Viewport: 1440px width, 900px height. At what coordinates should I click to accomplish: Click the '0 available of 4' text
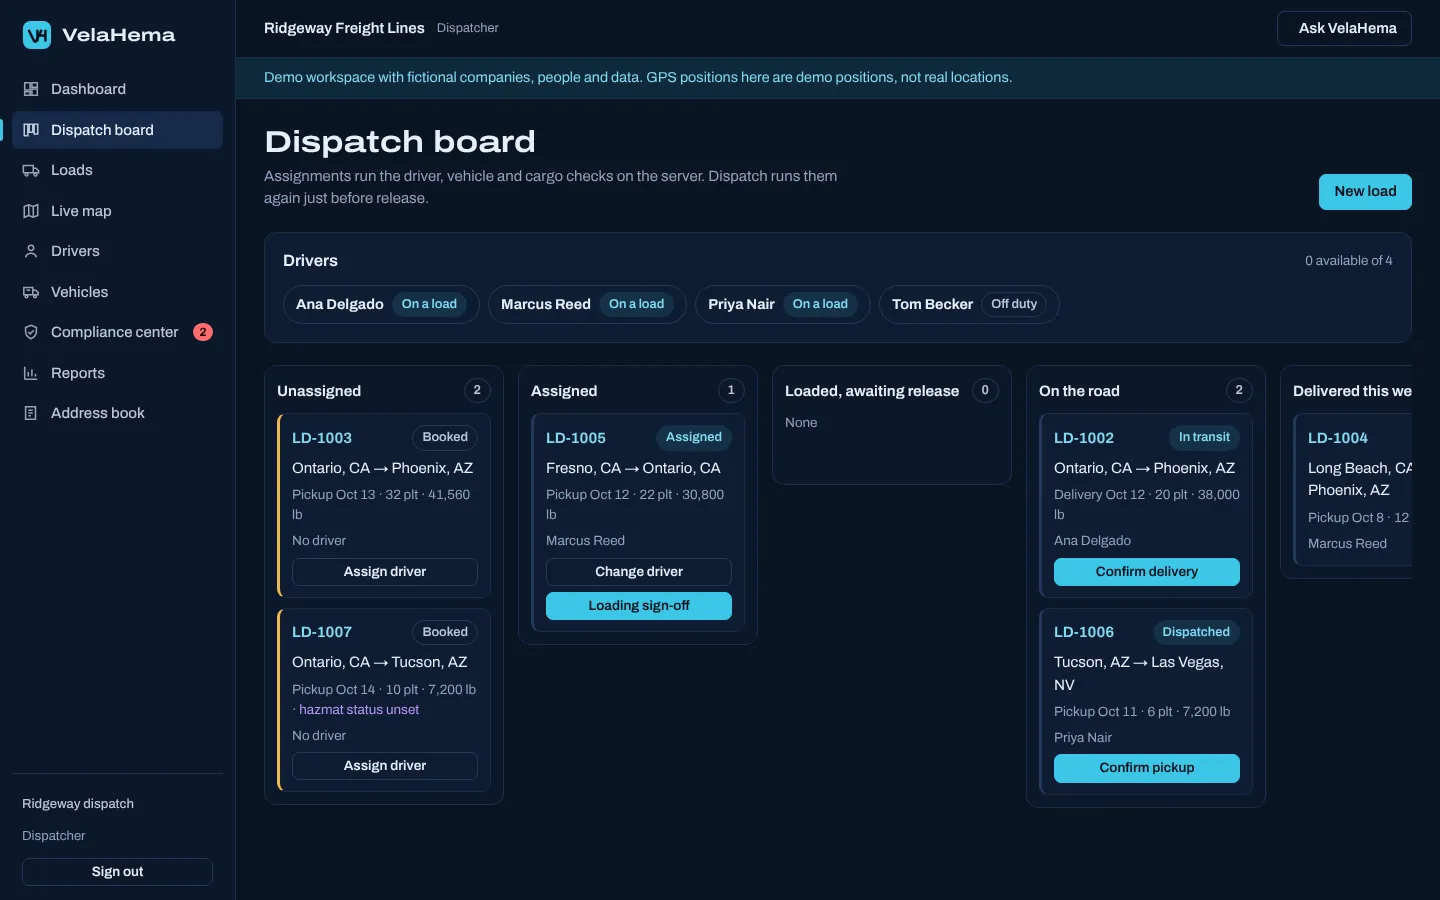point(1348,261)
